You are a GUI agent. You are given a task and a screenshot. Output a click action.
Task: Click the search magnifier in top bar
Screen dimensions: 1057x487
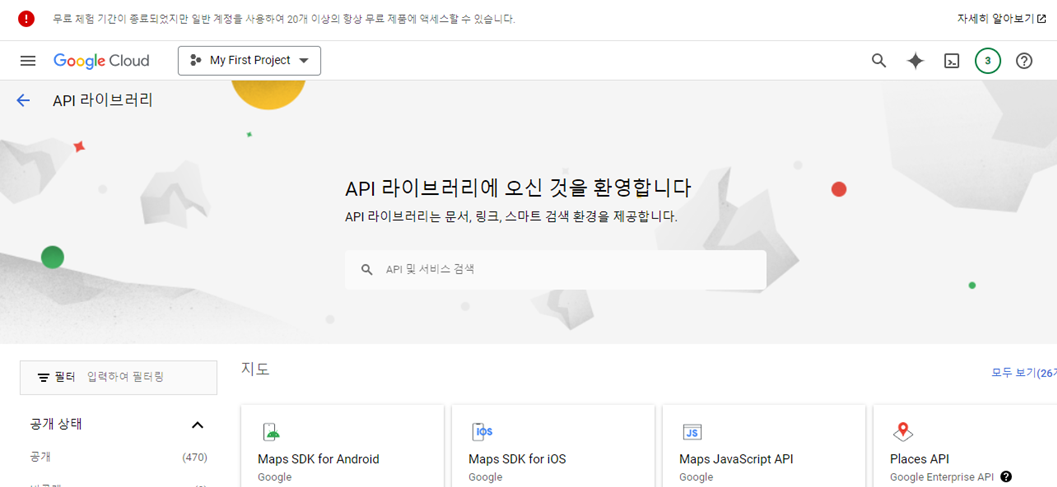[x=878, y=61]
